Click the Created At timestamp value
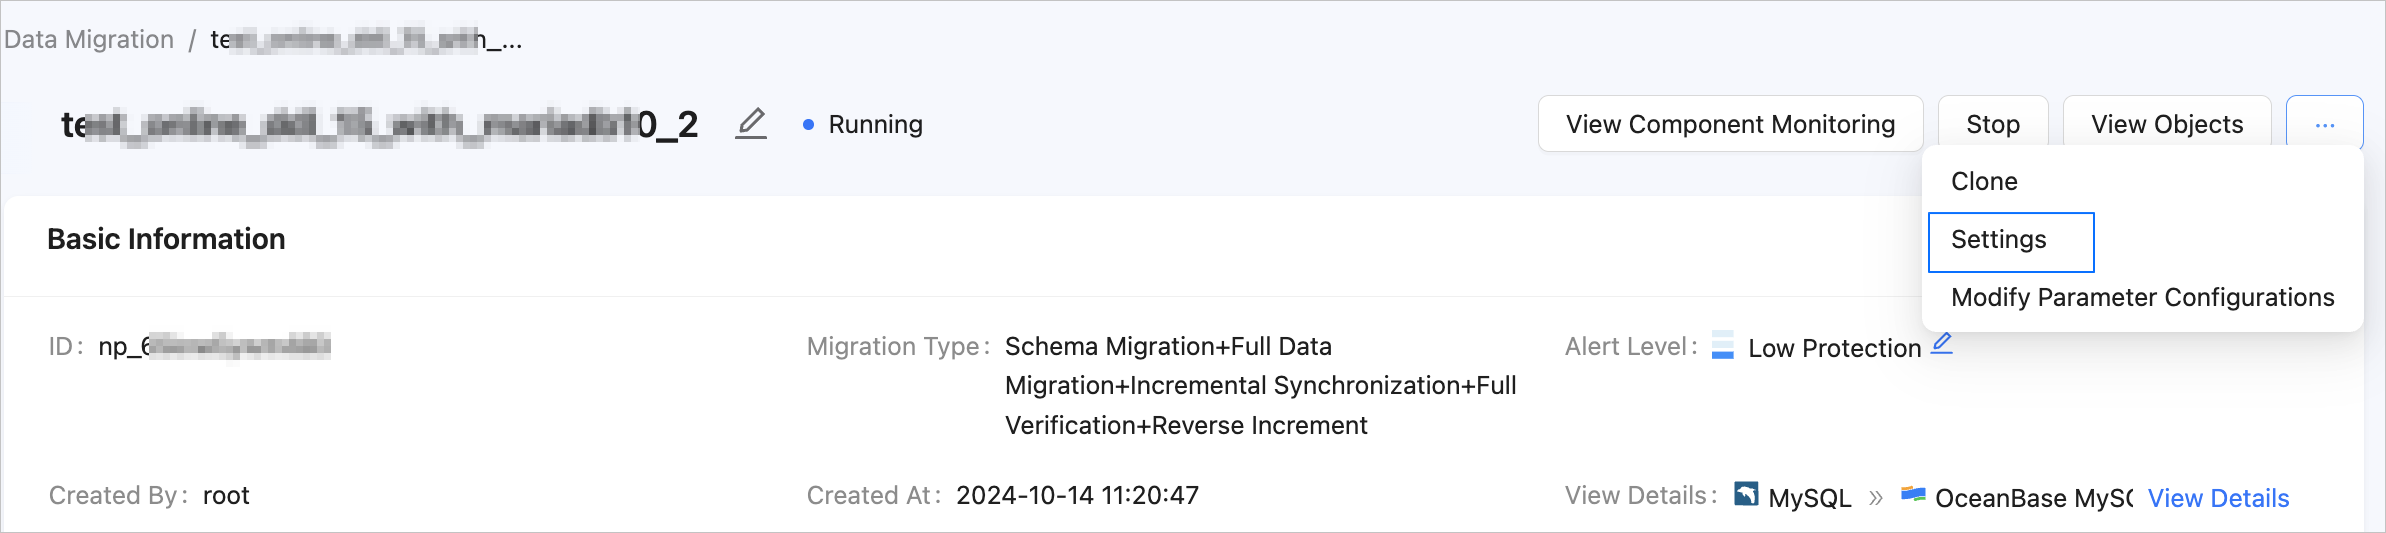Screen dimensions: 2386x533 tap(1077, 495)
